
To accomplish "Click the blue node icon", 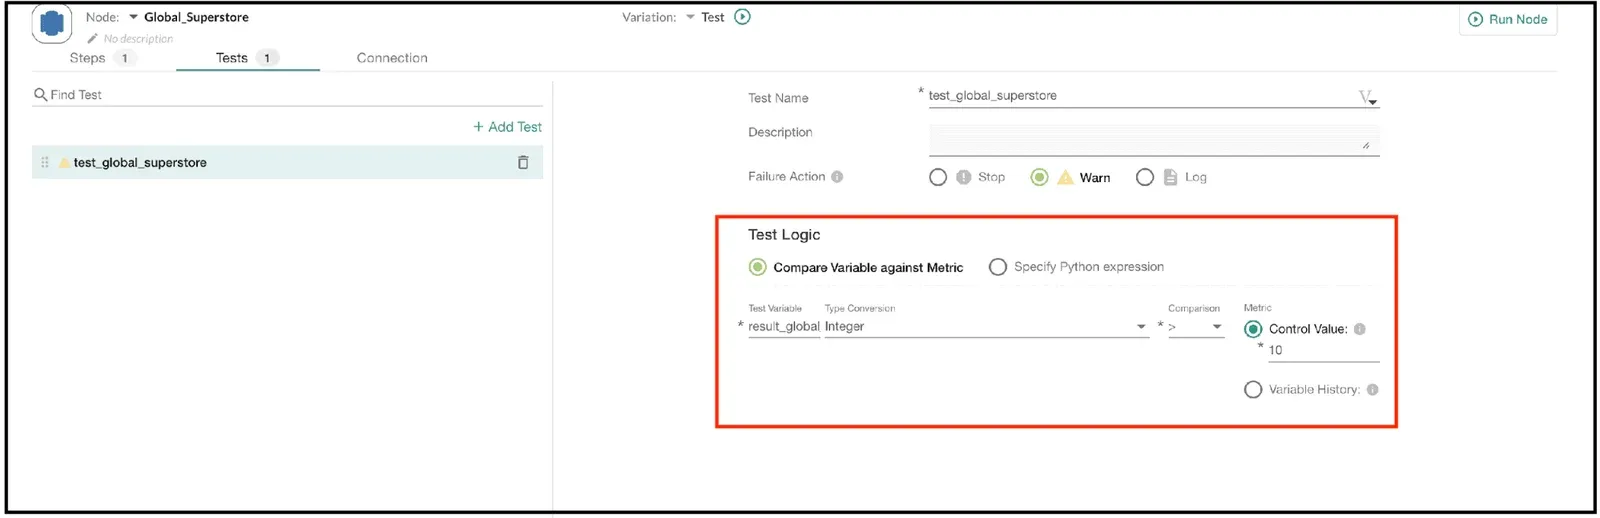I will [x=51, y=23].
